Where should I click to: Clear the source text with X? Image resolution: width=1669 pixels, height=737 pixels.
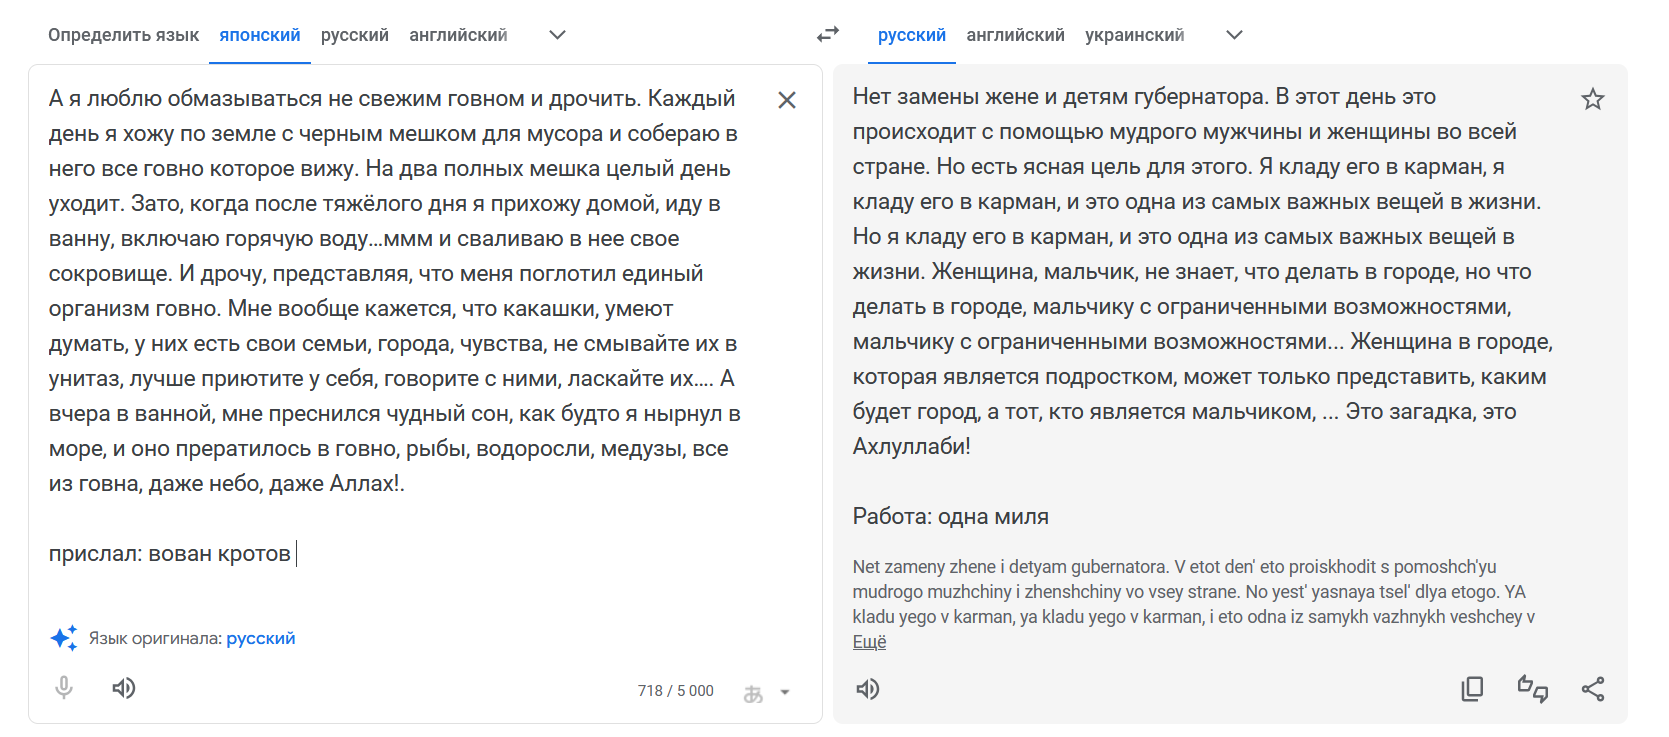point(787,100)
